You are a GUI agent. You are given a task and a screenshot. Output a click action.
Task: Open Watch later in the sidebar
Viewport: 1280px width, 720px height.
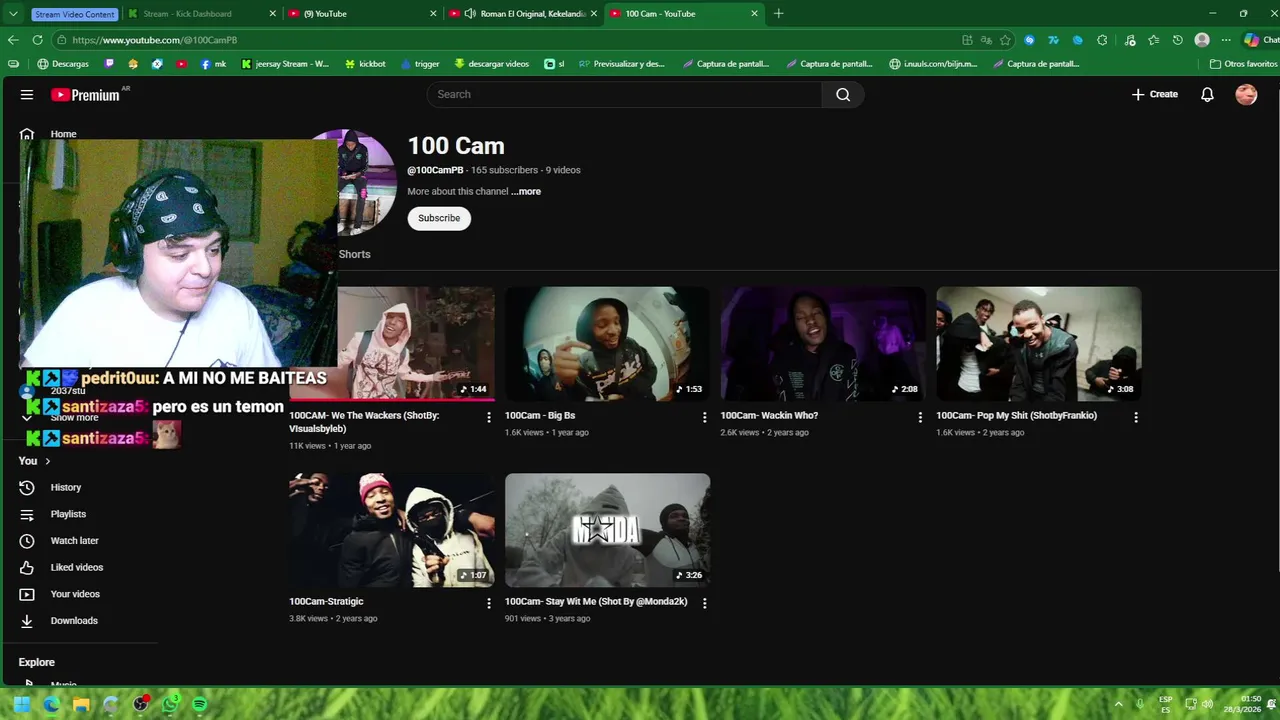75,541
